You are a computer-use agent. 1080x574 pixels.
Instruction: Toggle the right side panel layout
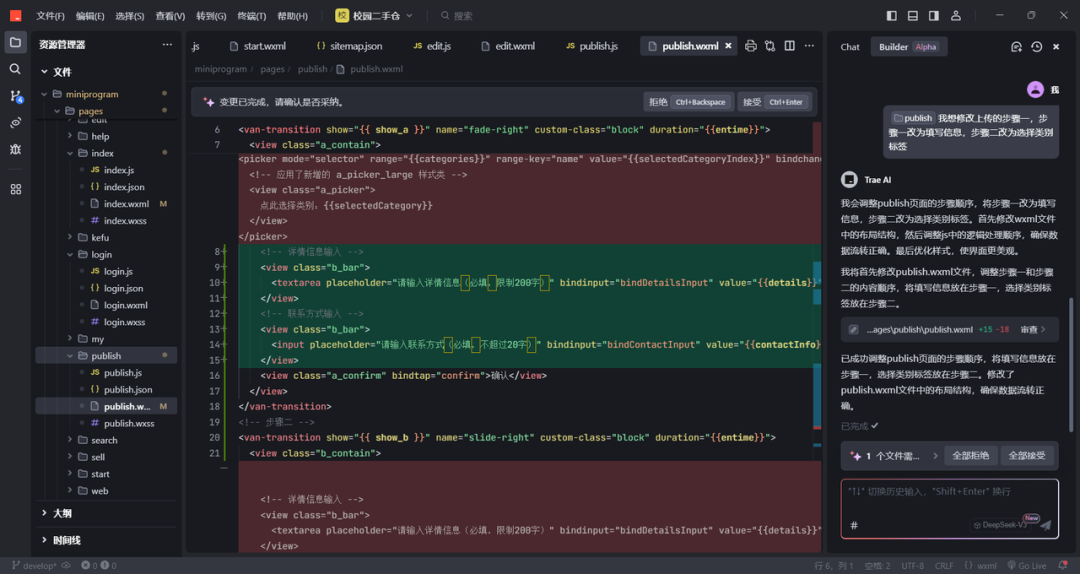point(933,16)
